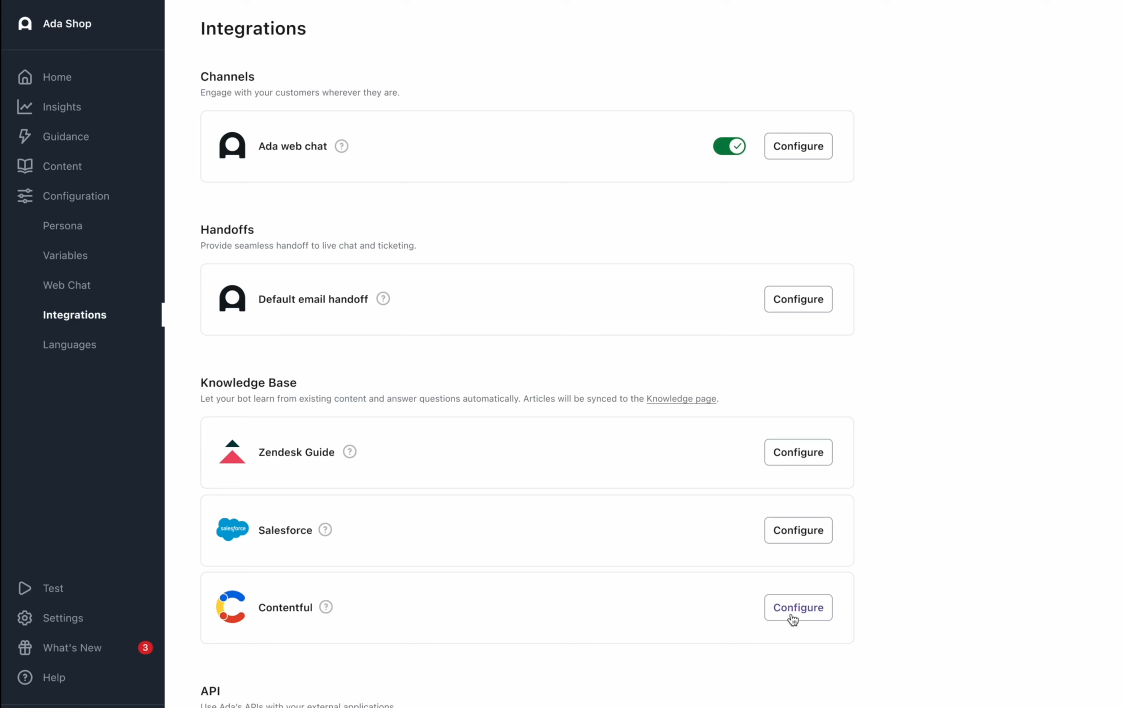Go to the Web Chat submenu item
The width and height of the screenshot is (1124, 708).
point(67,285)
